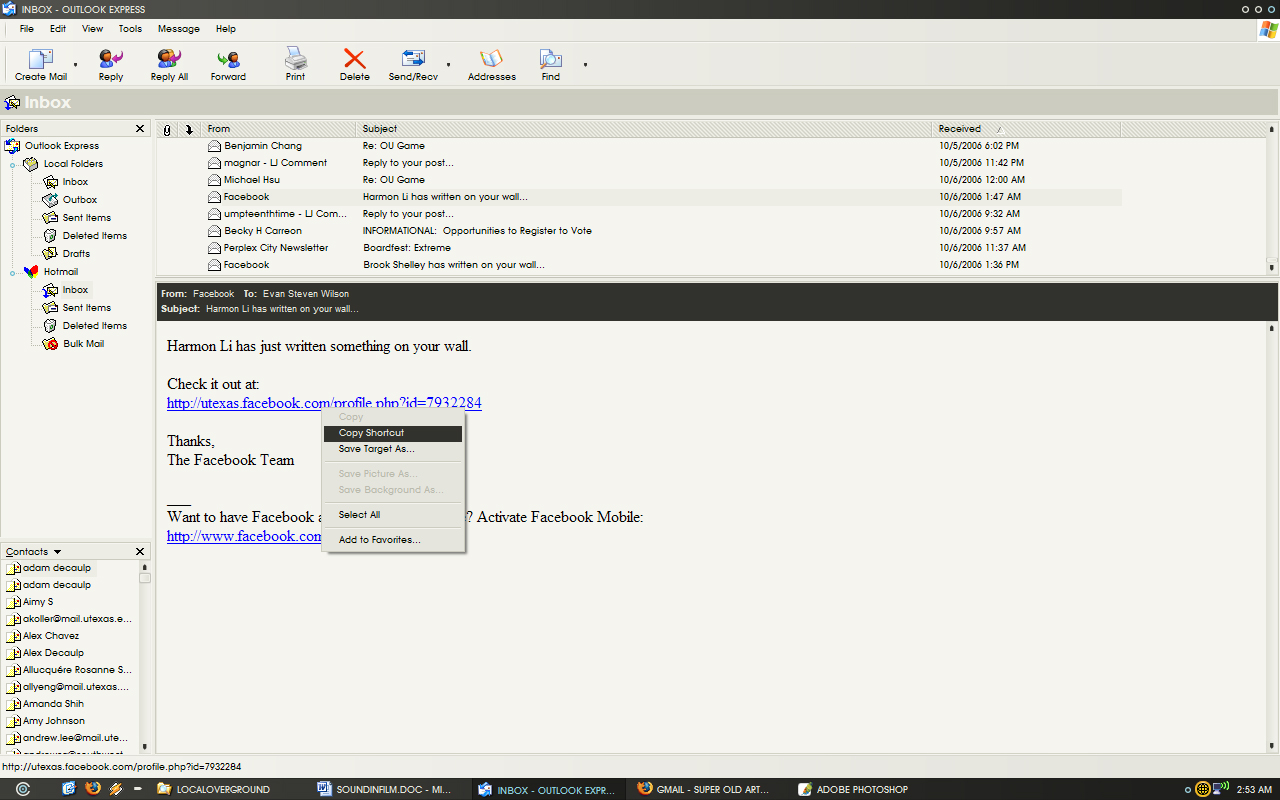The height and width of the screenshot is (800, 1280).
Task: Click Firefox quick launch icon
Action: coord(93,789)
